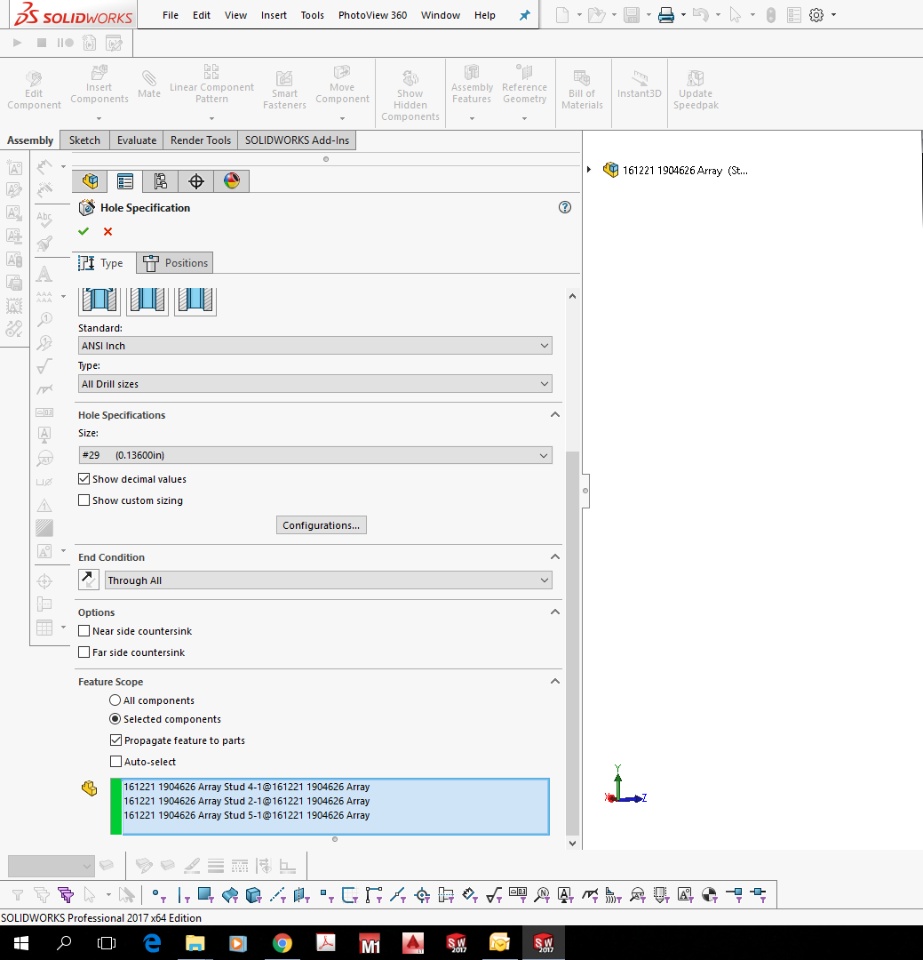Accept hole specification with green checkmark
The width and height of the screenshot is (923, 960).
click(x=83, y=231)
